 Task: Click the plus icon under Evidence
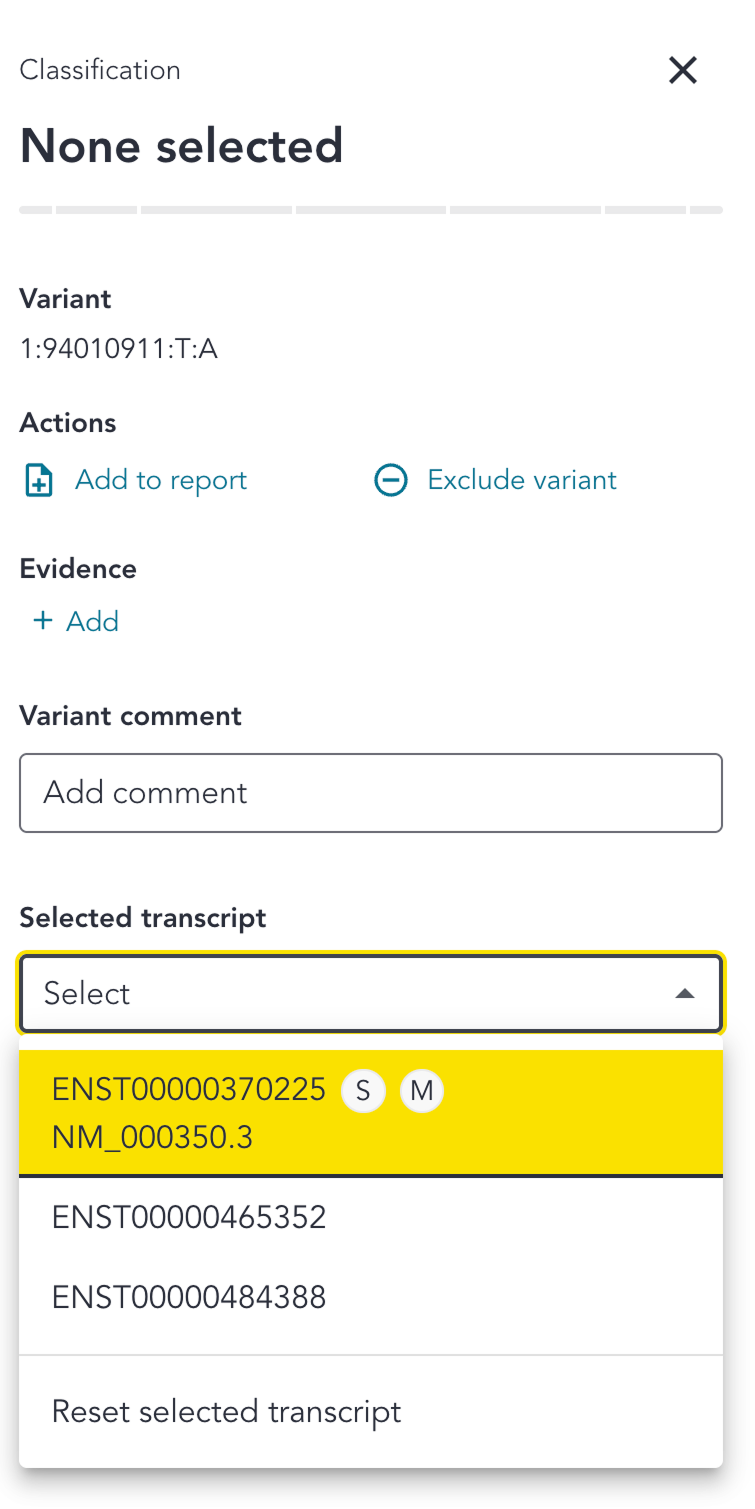(x=42, y=621)
